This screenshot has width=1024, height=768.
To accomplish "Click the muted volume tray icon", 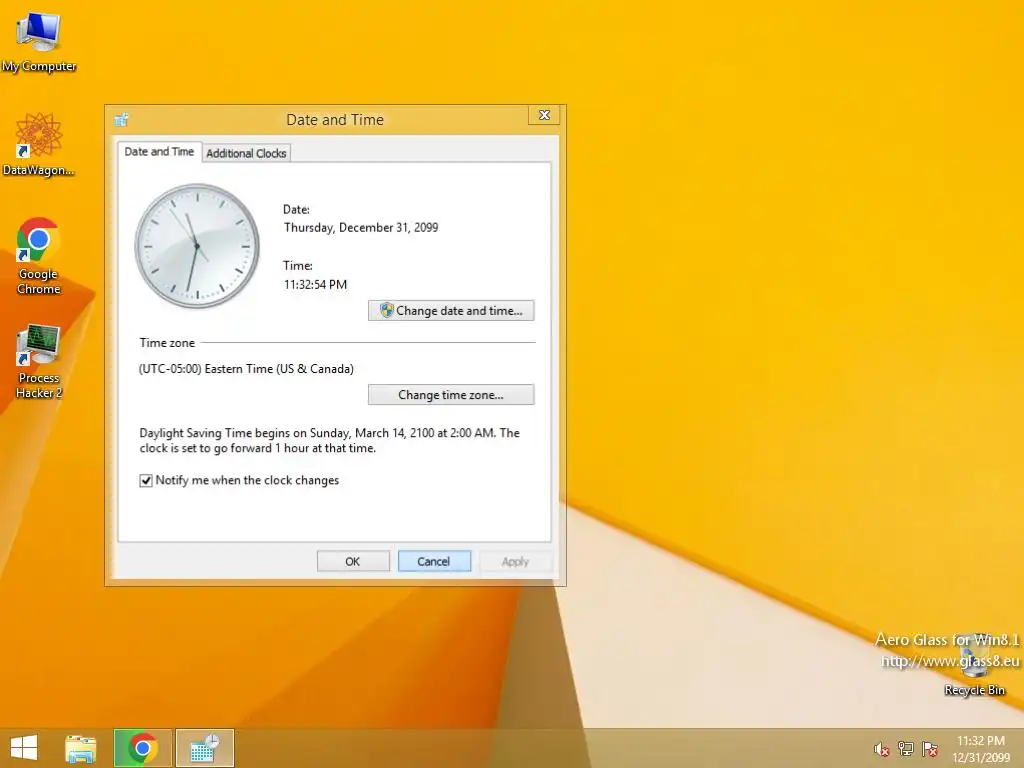I will [882, 749].
